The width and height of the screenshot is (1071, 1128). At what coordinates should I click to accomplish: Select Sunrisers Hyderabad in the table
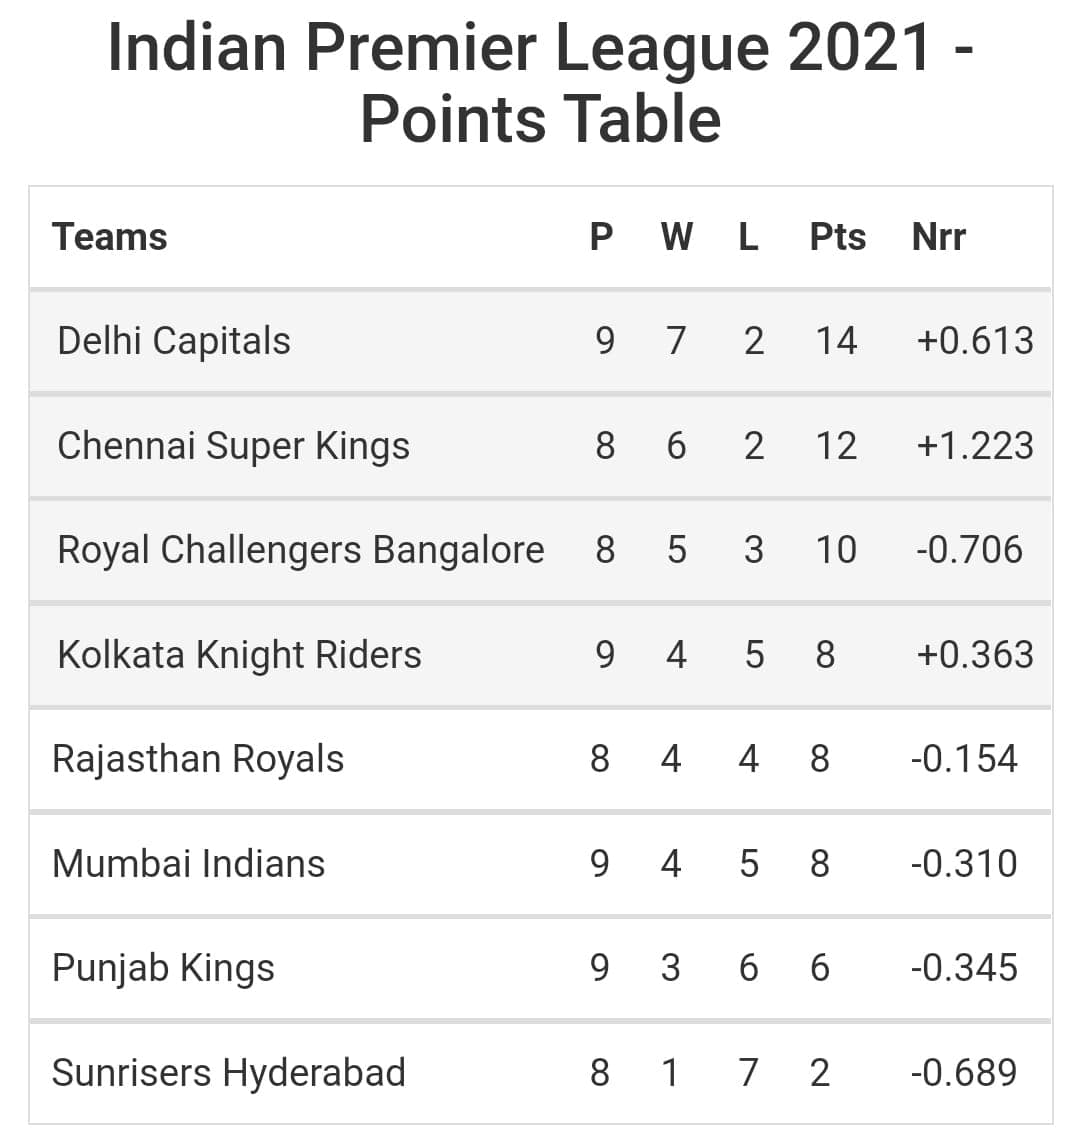tap(228, 1073)
